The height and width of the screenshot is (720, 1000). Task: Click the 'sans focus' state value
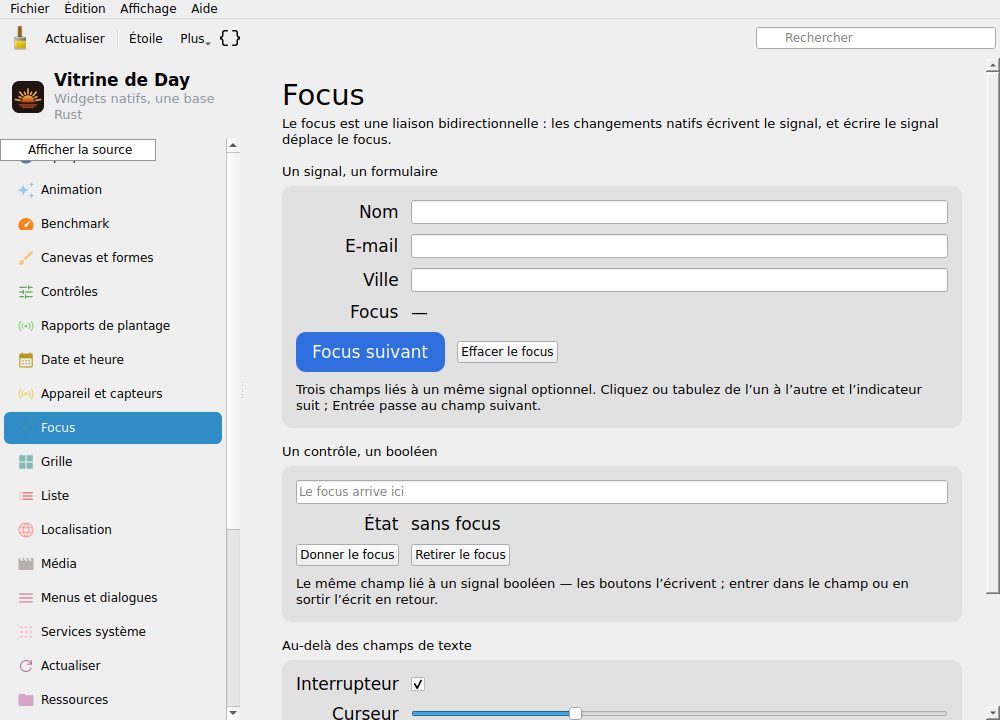coord(455,524)
